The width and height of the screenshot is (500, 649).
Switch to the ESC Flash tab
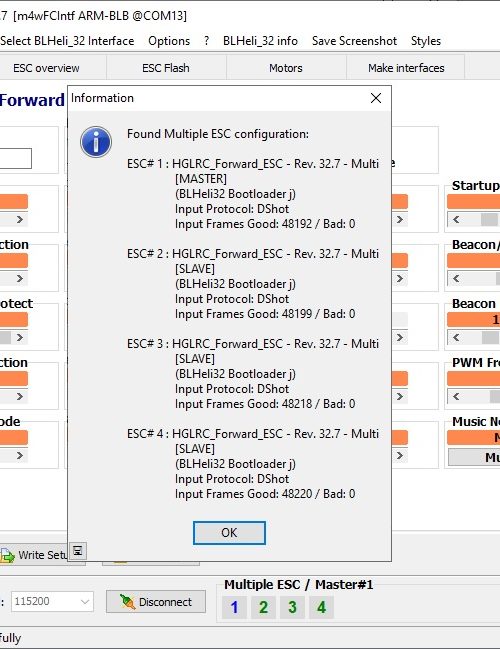[x=166, y=68]
